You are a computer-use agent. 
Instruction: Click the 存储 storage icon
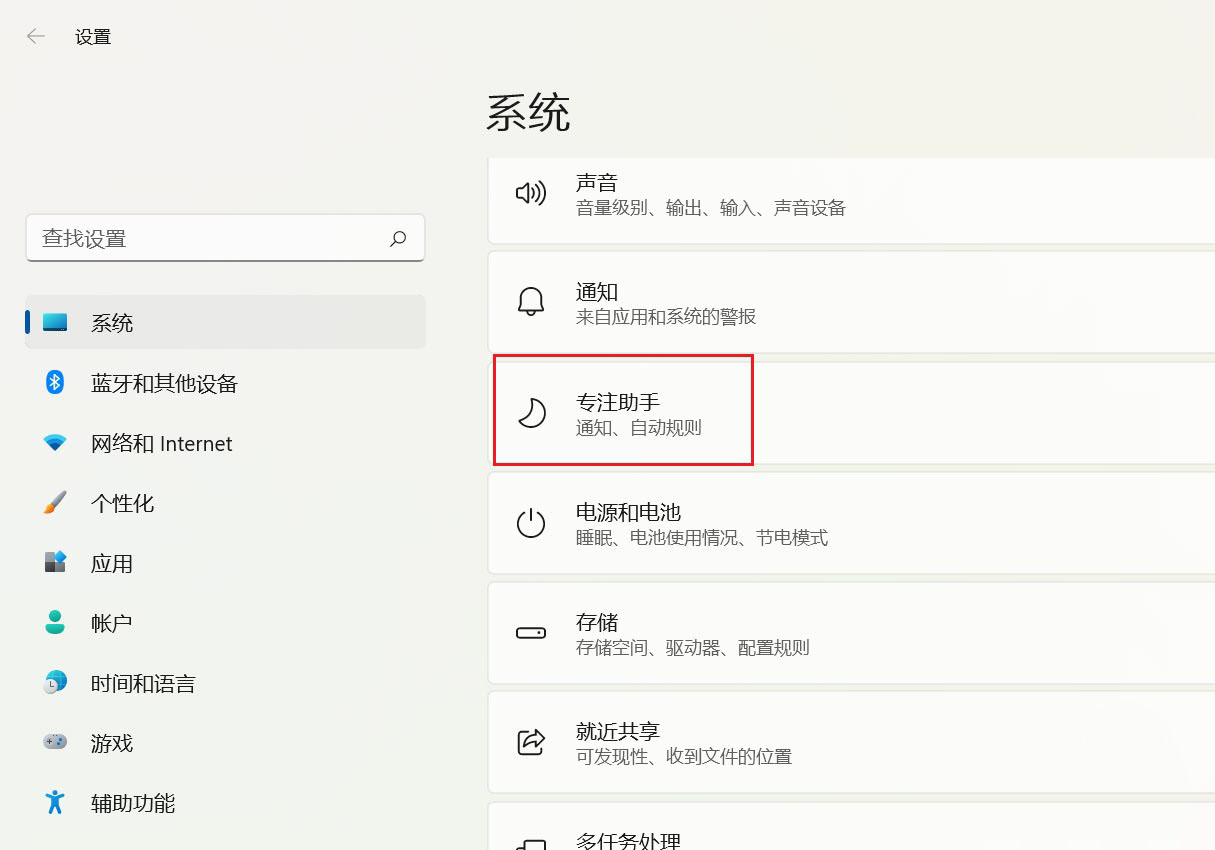click(x=531, y=633)
